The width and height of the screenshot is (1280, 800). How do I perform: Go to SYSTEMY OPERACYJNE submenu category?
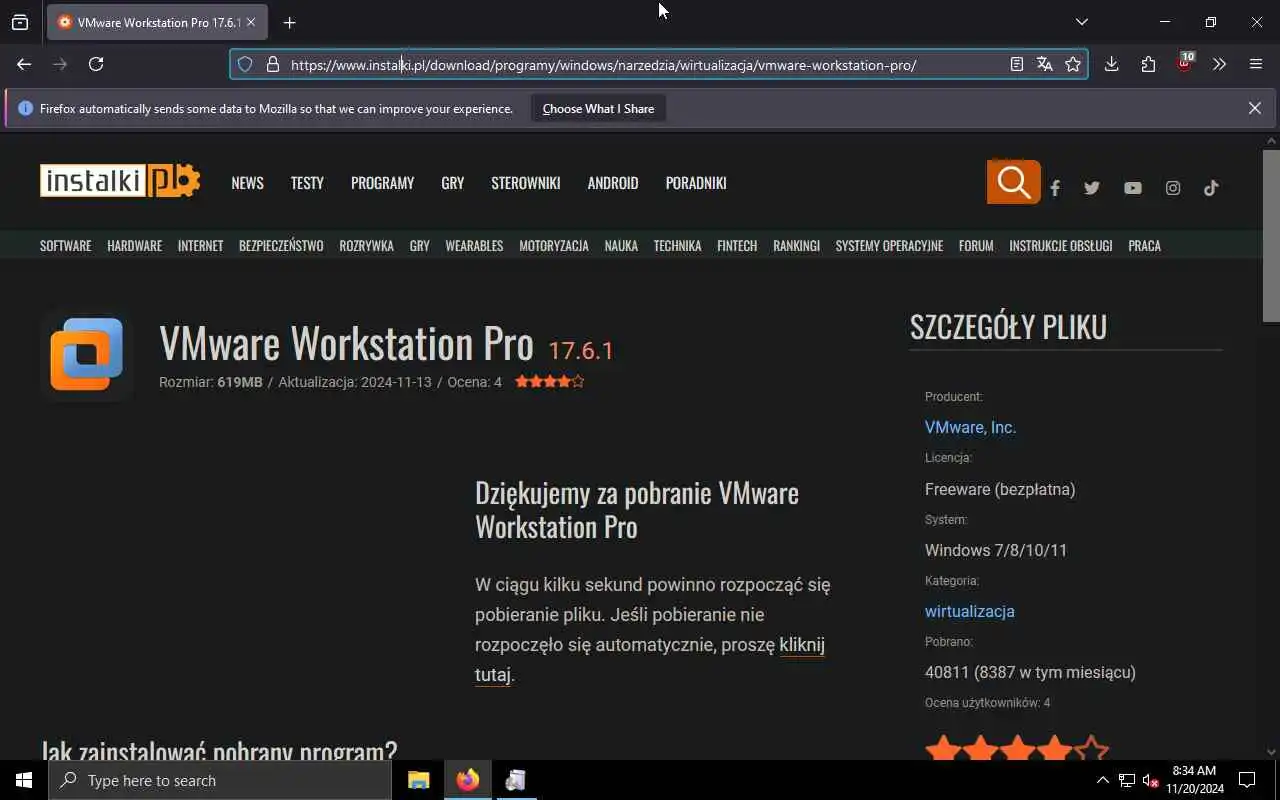(x=889, y=246)
